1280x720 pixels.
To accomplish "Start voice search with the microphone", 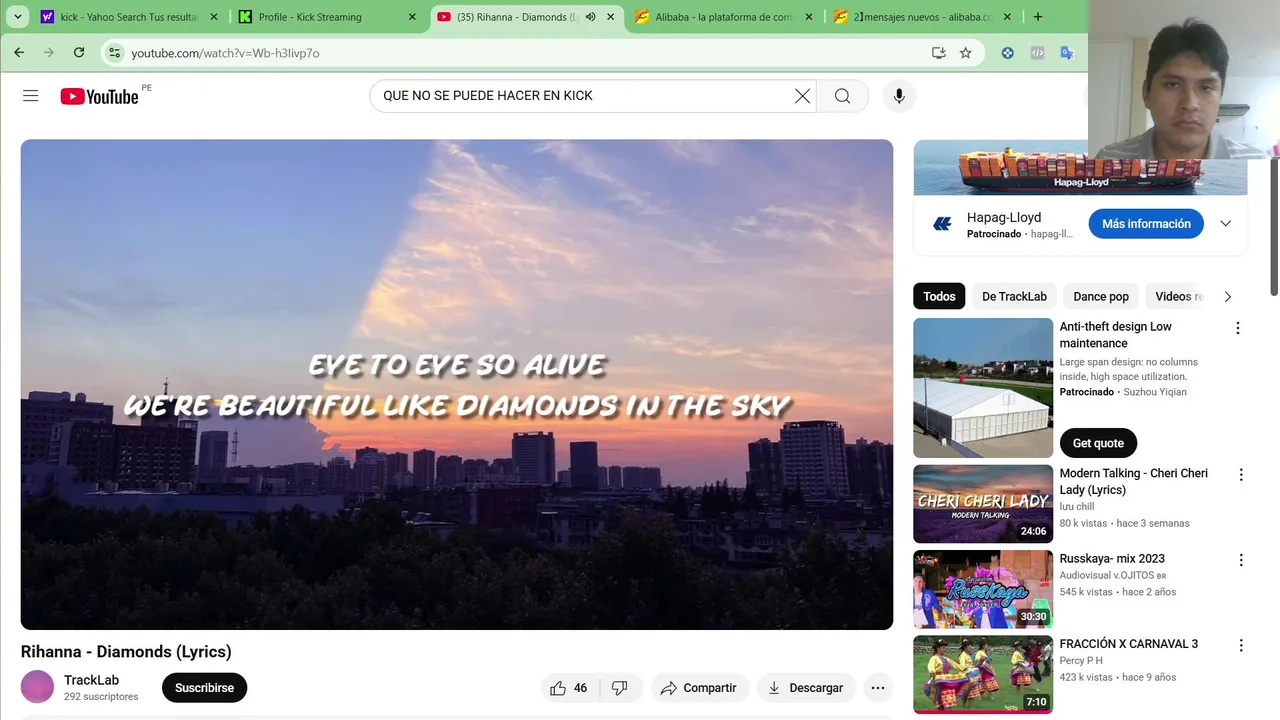I will pos(899,96).
